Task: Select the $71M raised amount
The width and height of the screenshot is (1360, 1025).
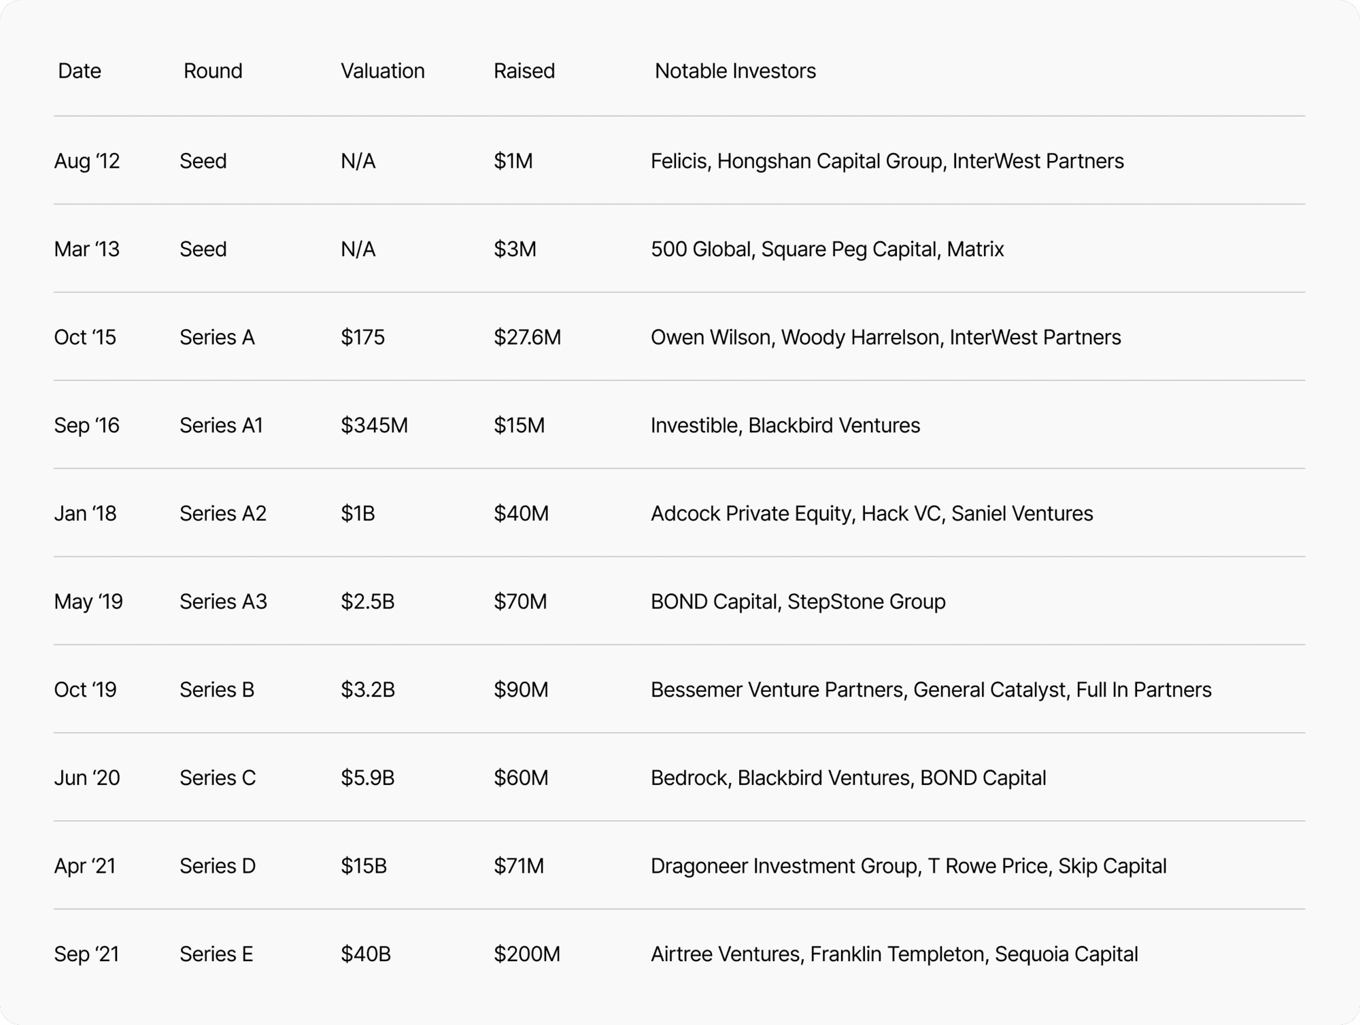Action: coord(519,865)
